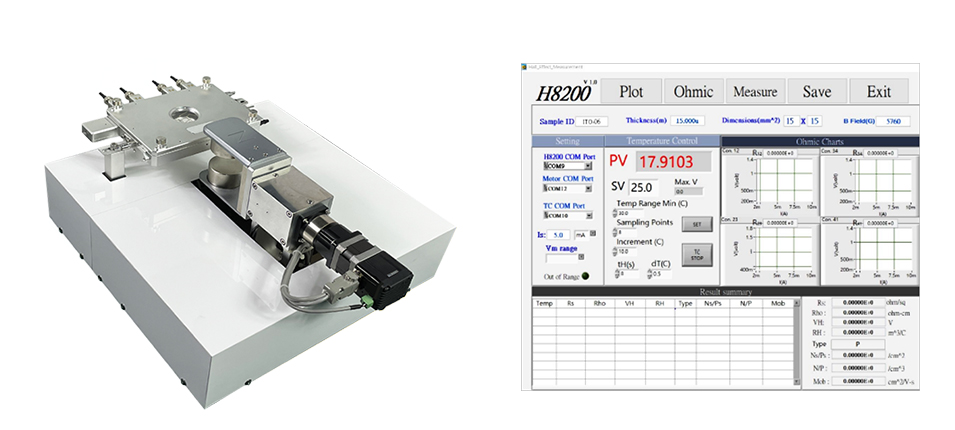
Task: Click the Type P indicator
Action: (x=858, y=344)
